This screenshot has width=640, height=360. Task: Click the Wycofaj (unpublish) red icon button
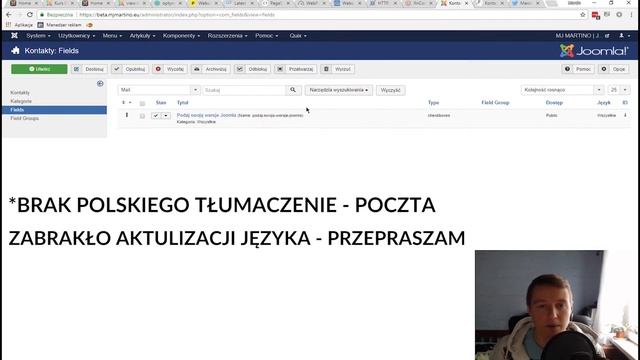point(170,69)
